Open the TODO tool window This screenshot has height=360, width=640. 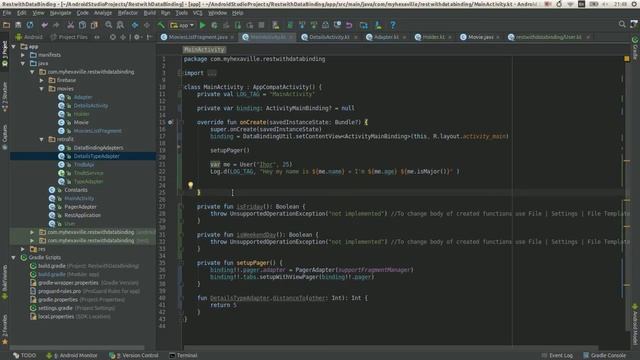24,356
